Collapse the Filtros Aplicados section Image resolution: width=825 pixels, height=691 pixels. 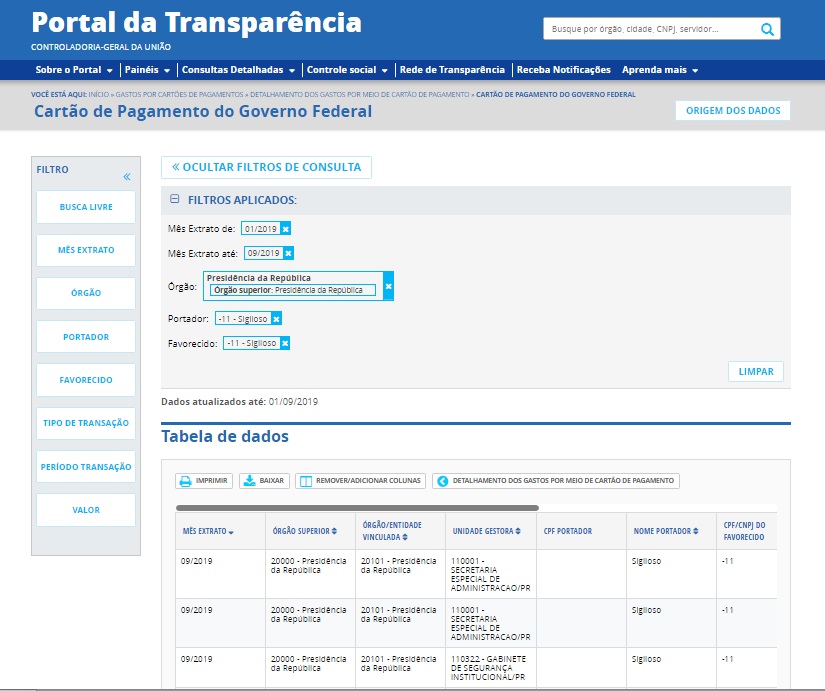click(175, 200)
